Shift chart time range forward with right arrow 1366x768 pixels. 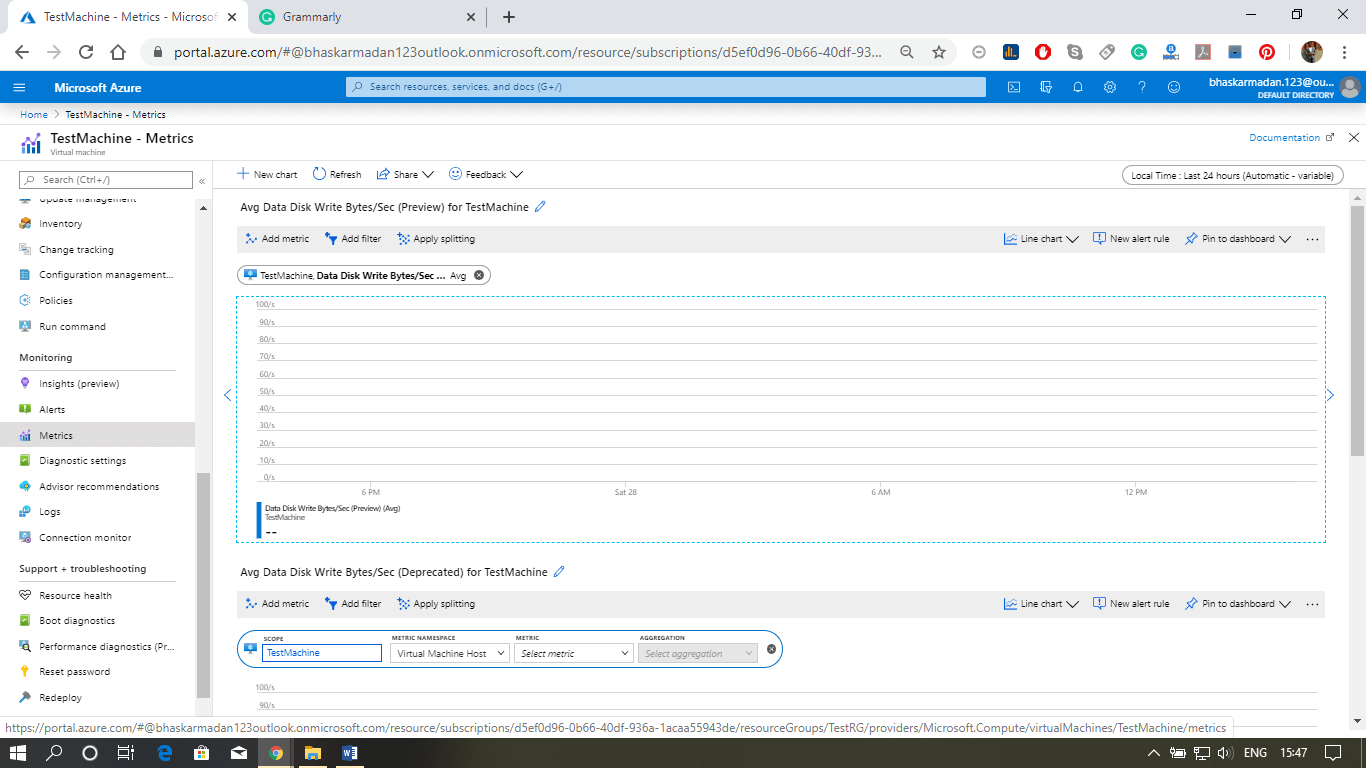tap(1330, 395)
